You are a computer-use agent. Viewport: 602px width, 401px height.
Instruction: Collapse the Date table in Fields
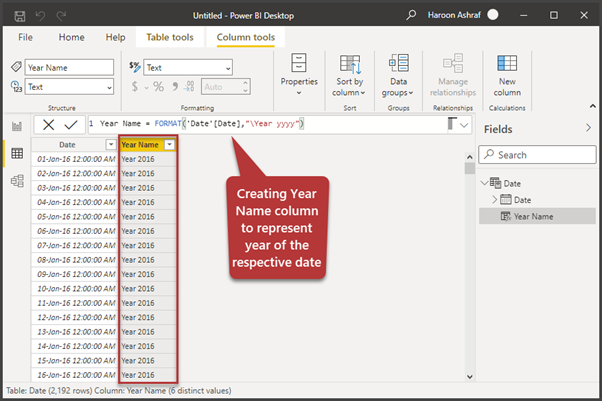pos(485,183)
